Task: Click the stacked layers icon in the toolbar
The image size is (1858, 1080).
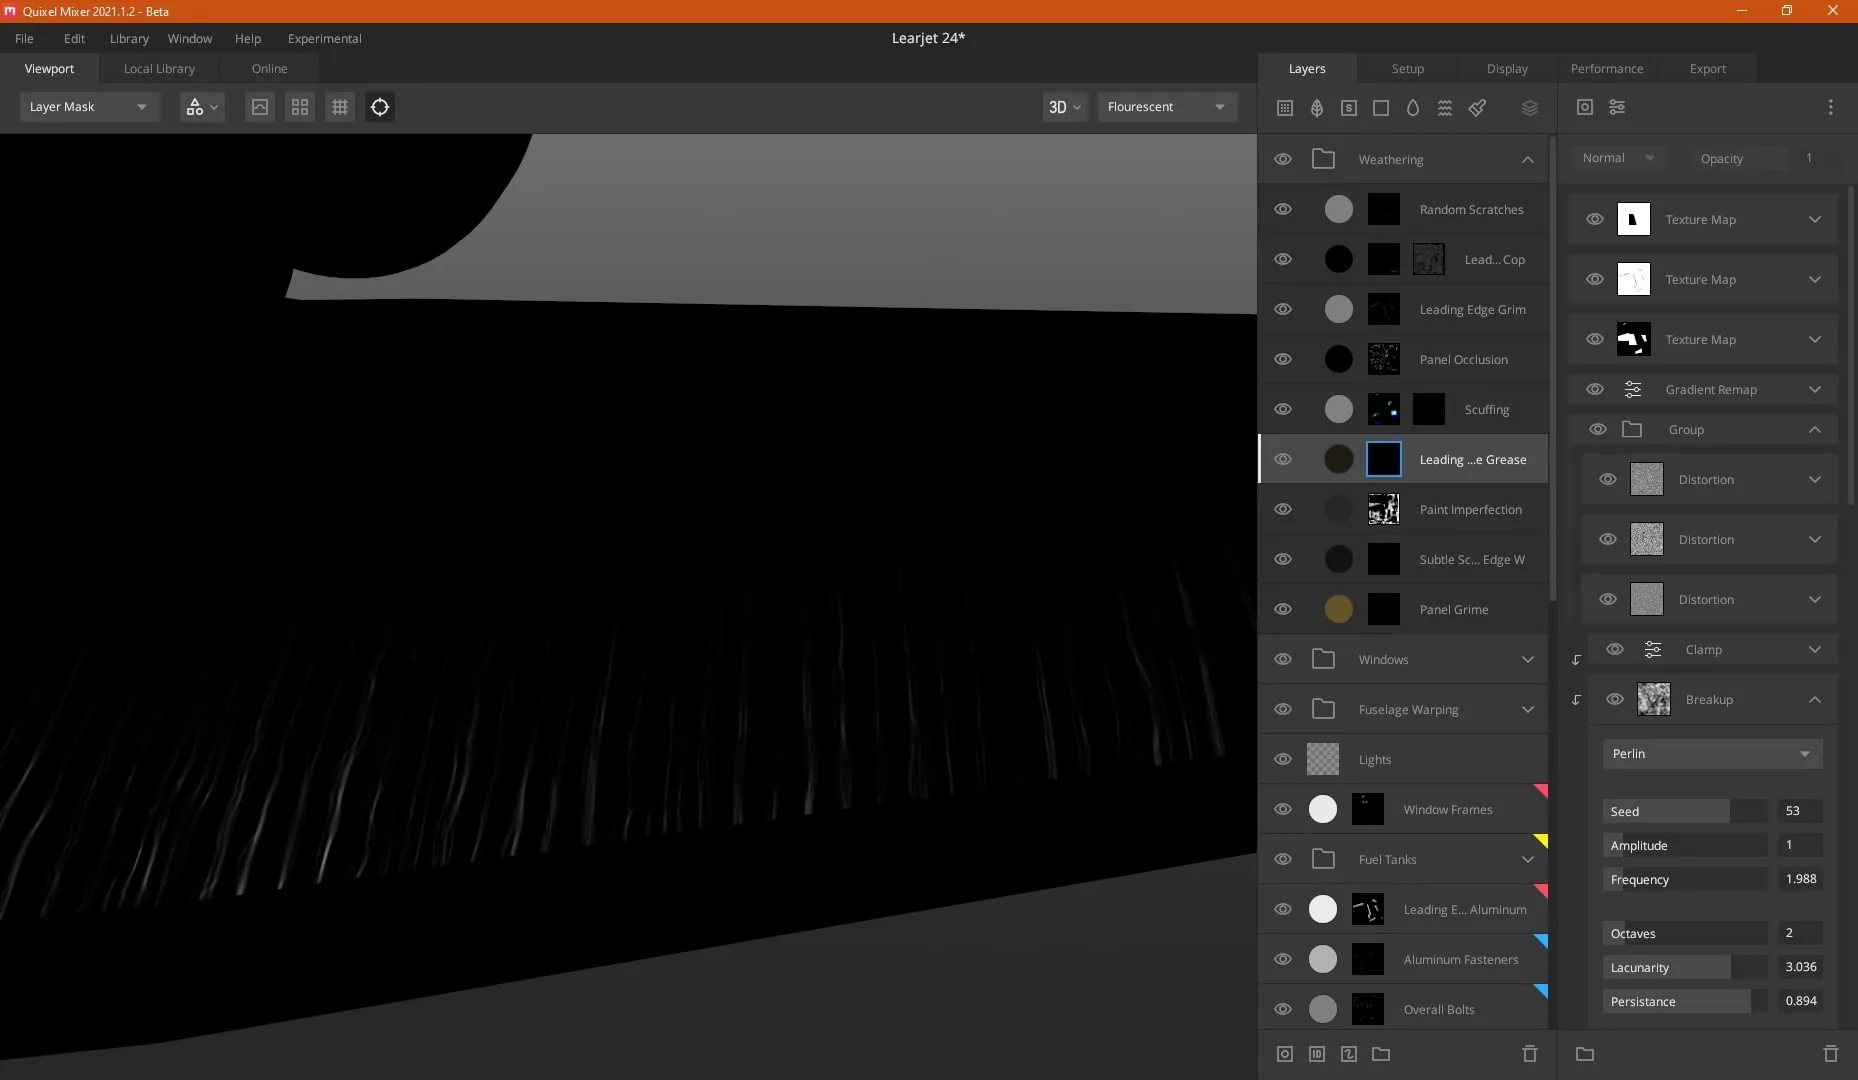Action: 1530,107
